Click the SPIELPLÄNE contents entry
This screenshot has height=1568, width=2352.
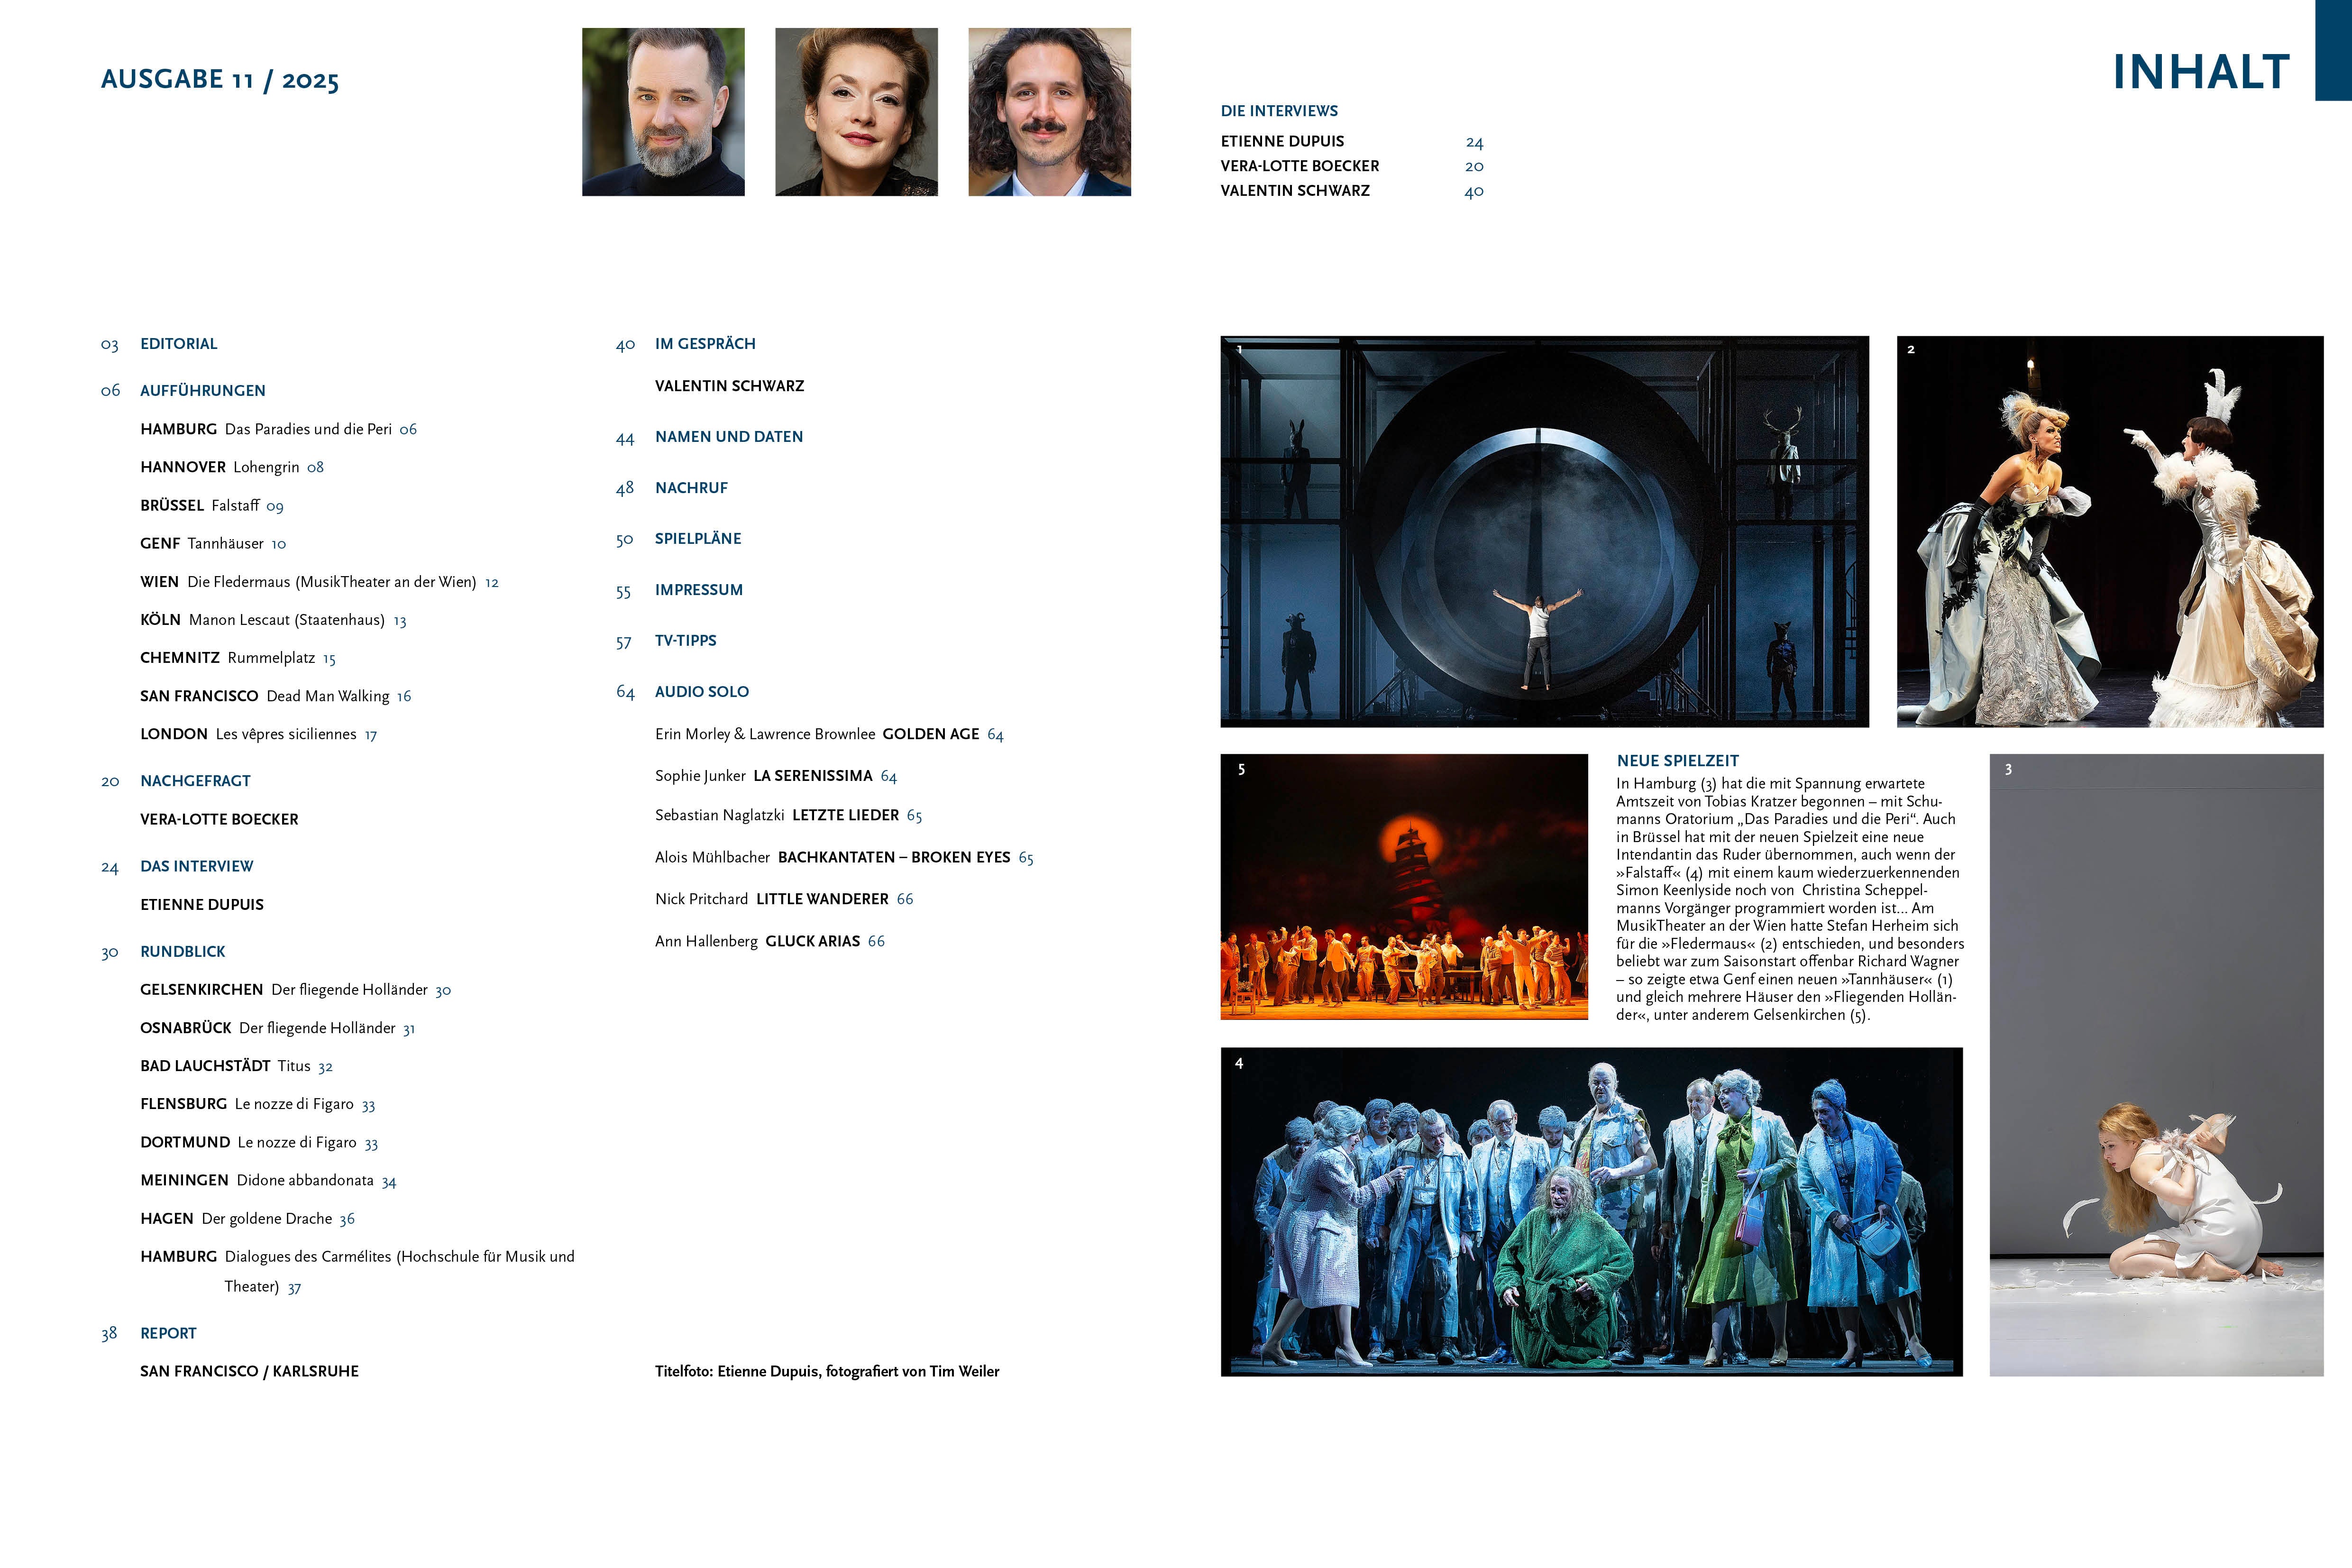click(697, 539)
